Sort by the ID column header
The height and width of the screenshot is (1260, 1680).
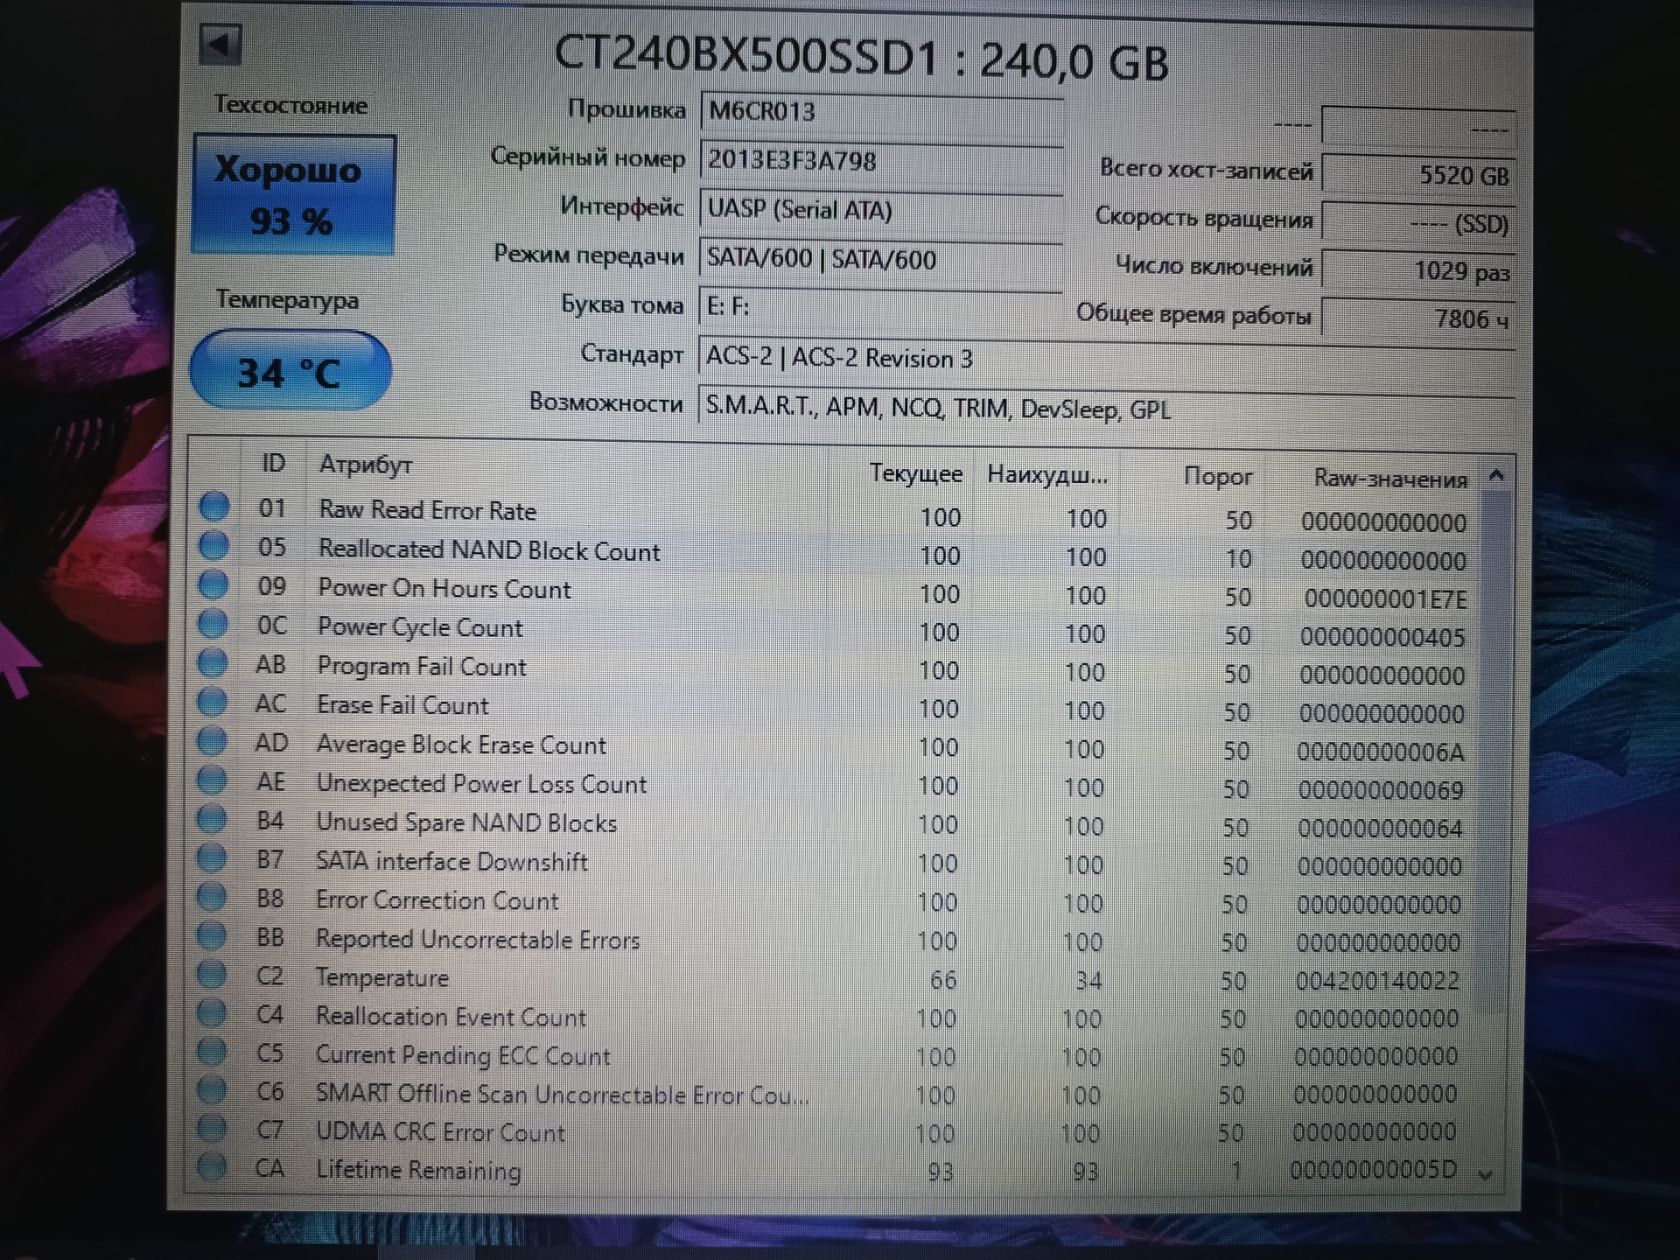(x=273, y=463)
